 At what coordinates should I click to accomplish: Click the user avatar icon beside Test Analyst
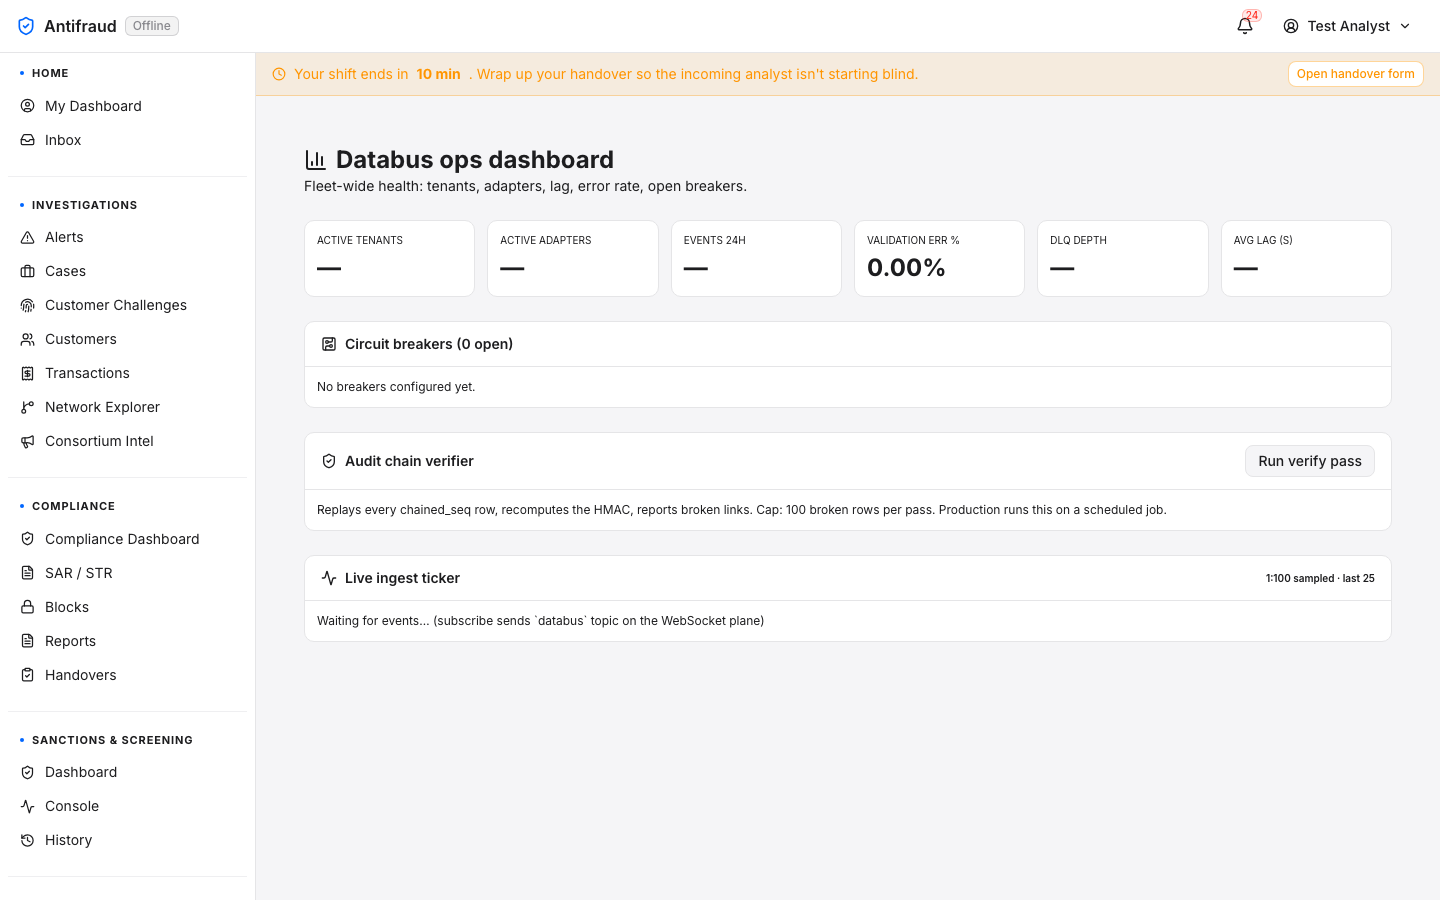tap(1291, 26)
